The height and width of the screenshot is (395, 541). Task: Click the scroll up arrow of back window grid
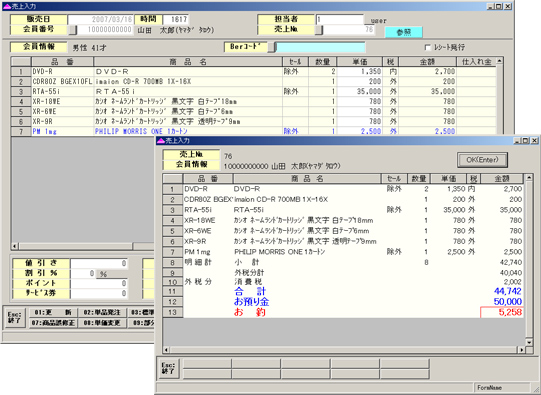499,61
